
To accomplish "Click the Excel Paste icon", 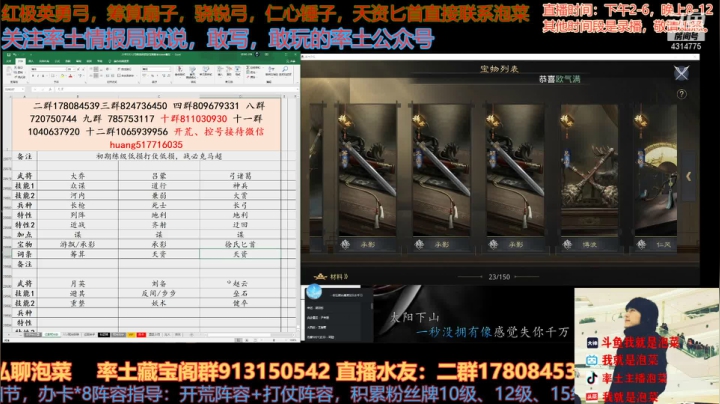I will point(9,71).
